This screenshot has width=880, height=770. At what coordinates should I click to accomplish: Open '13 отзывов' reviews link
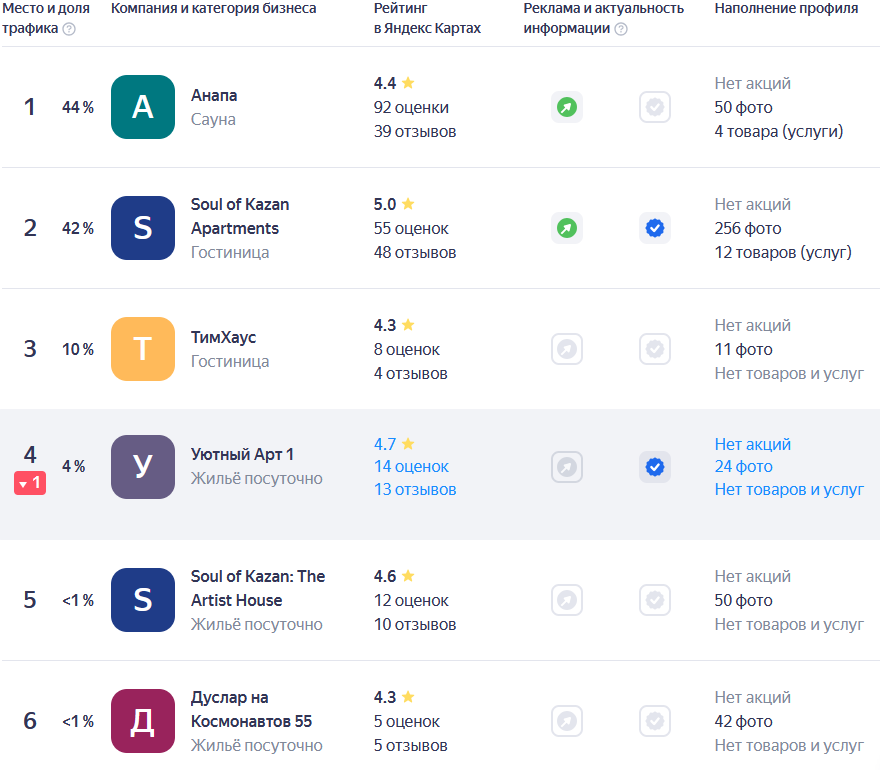coord(415,489)
